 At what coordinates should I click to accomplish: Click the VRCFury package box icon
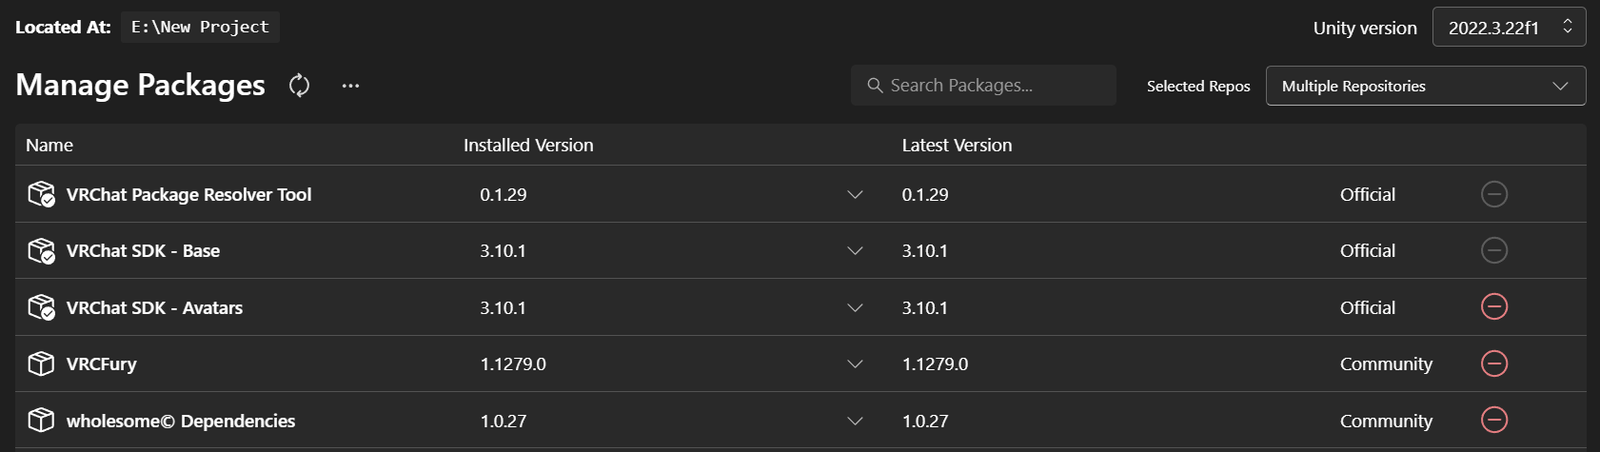click(x=41, y=364)
